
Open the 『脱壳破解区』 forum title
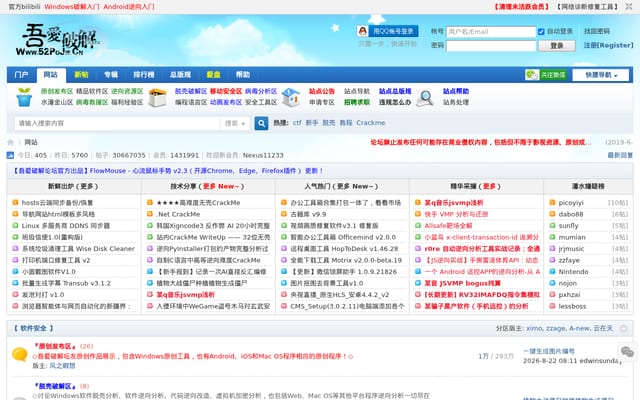[x=55, y=386]
